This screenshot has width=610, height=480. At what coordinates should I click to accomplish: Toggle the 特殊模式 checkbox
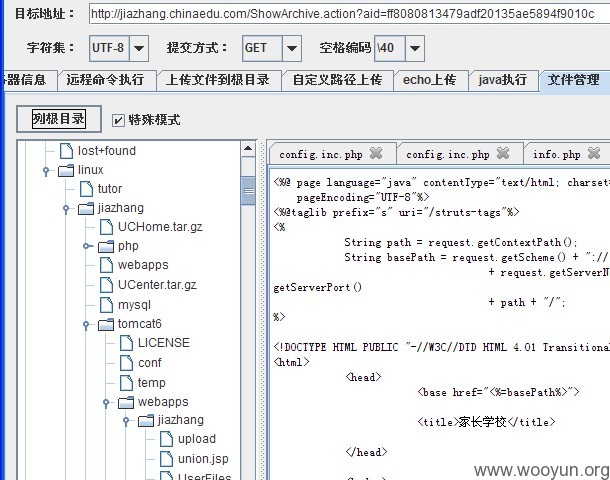pyautogui.click(x=118, y=120)
